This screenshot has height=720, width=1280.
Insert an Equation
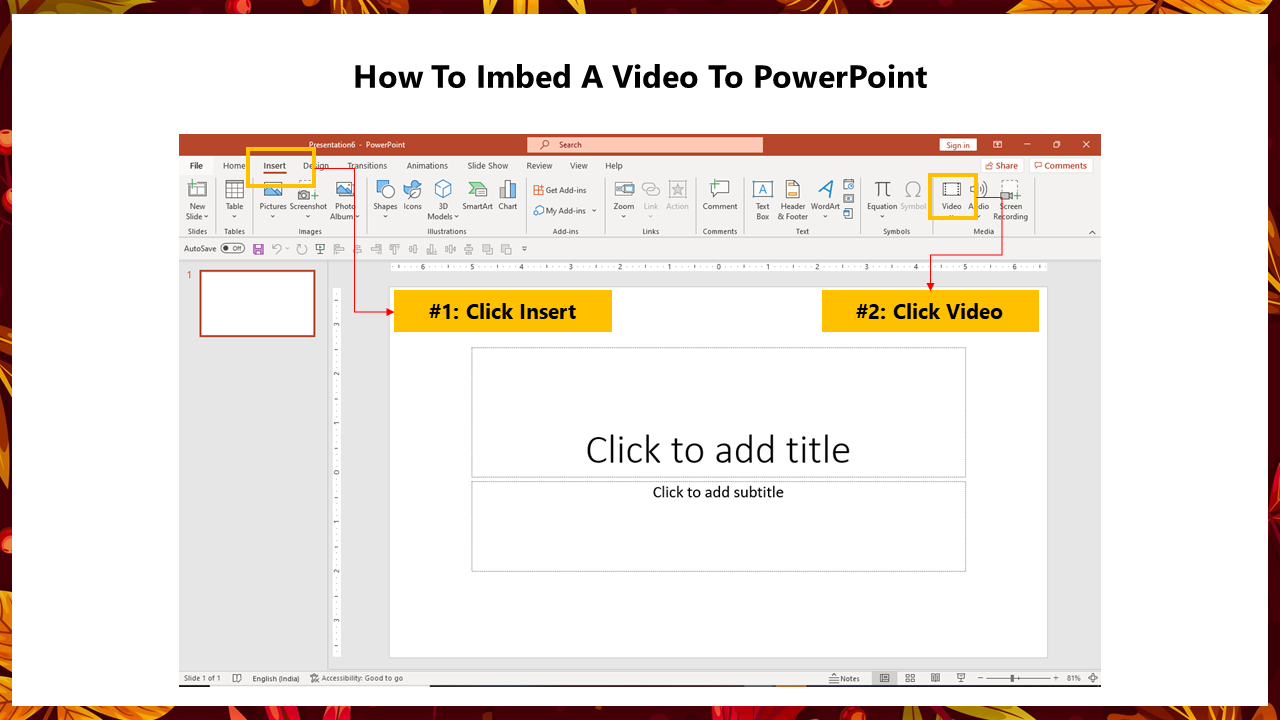tap(882, 200)
